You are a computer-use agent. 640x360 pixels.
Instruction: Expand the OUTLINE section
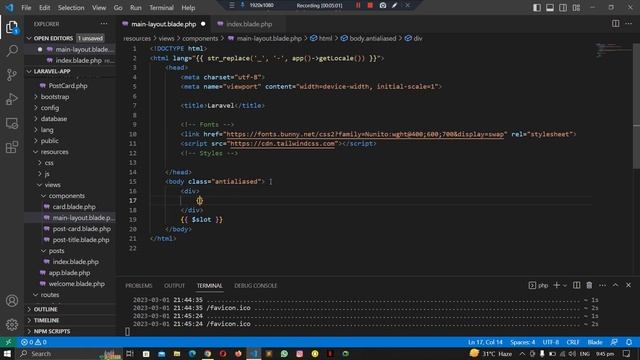pyautogui.click(x=45, y=309)
